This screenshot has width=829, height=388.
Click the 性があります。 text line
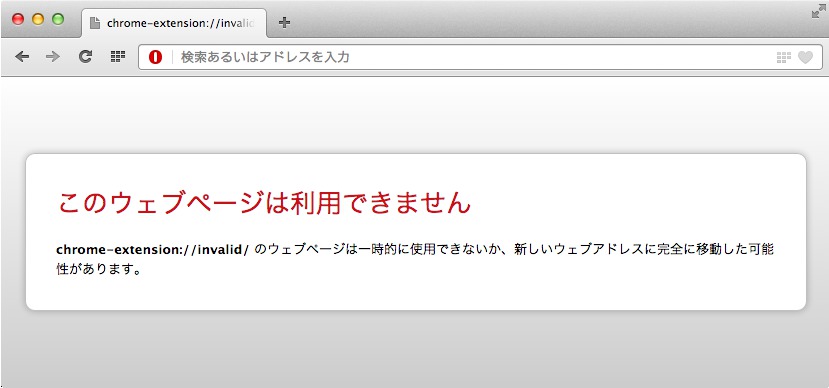point(99,269)
